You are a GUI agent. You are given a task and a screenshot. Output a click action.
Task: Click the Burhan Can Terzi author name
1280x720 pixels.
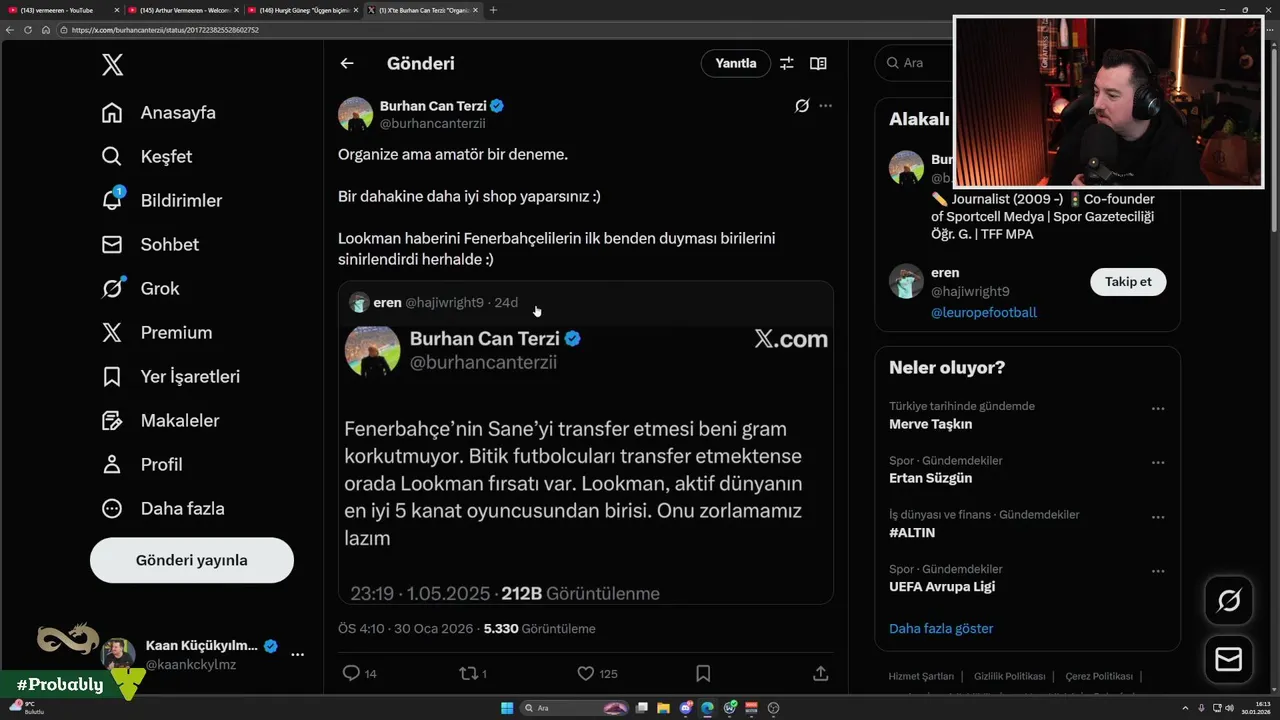click(x=433, y=106)
